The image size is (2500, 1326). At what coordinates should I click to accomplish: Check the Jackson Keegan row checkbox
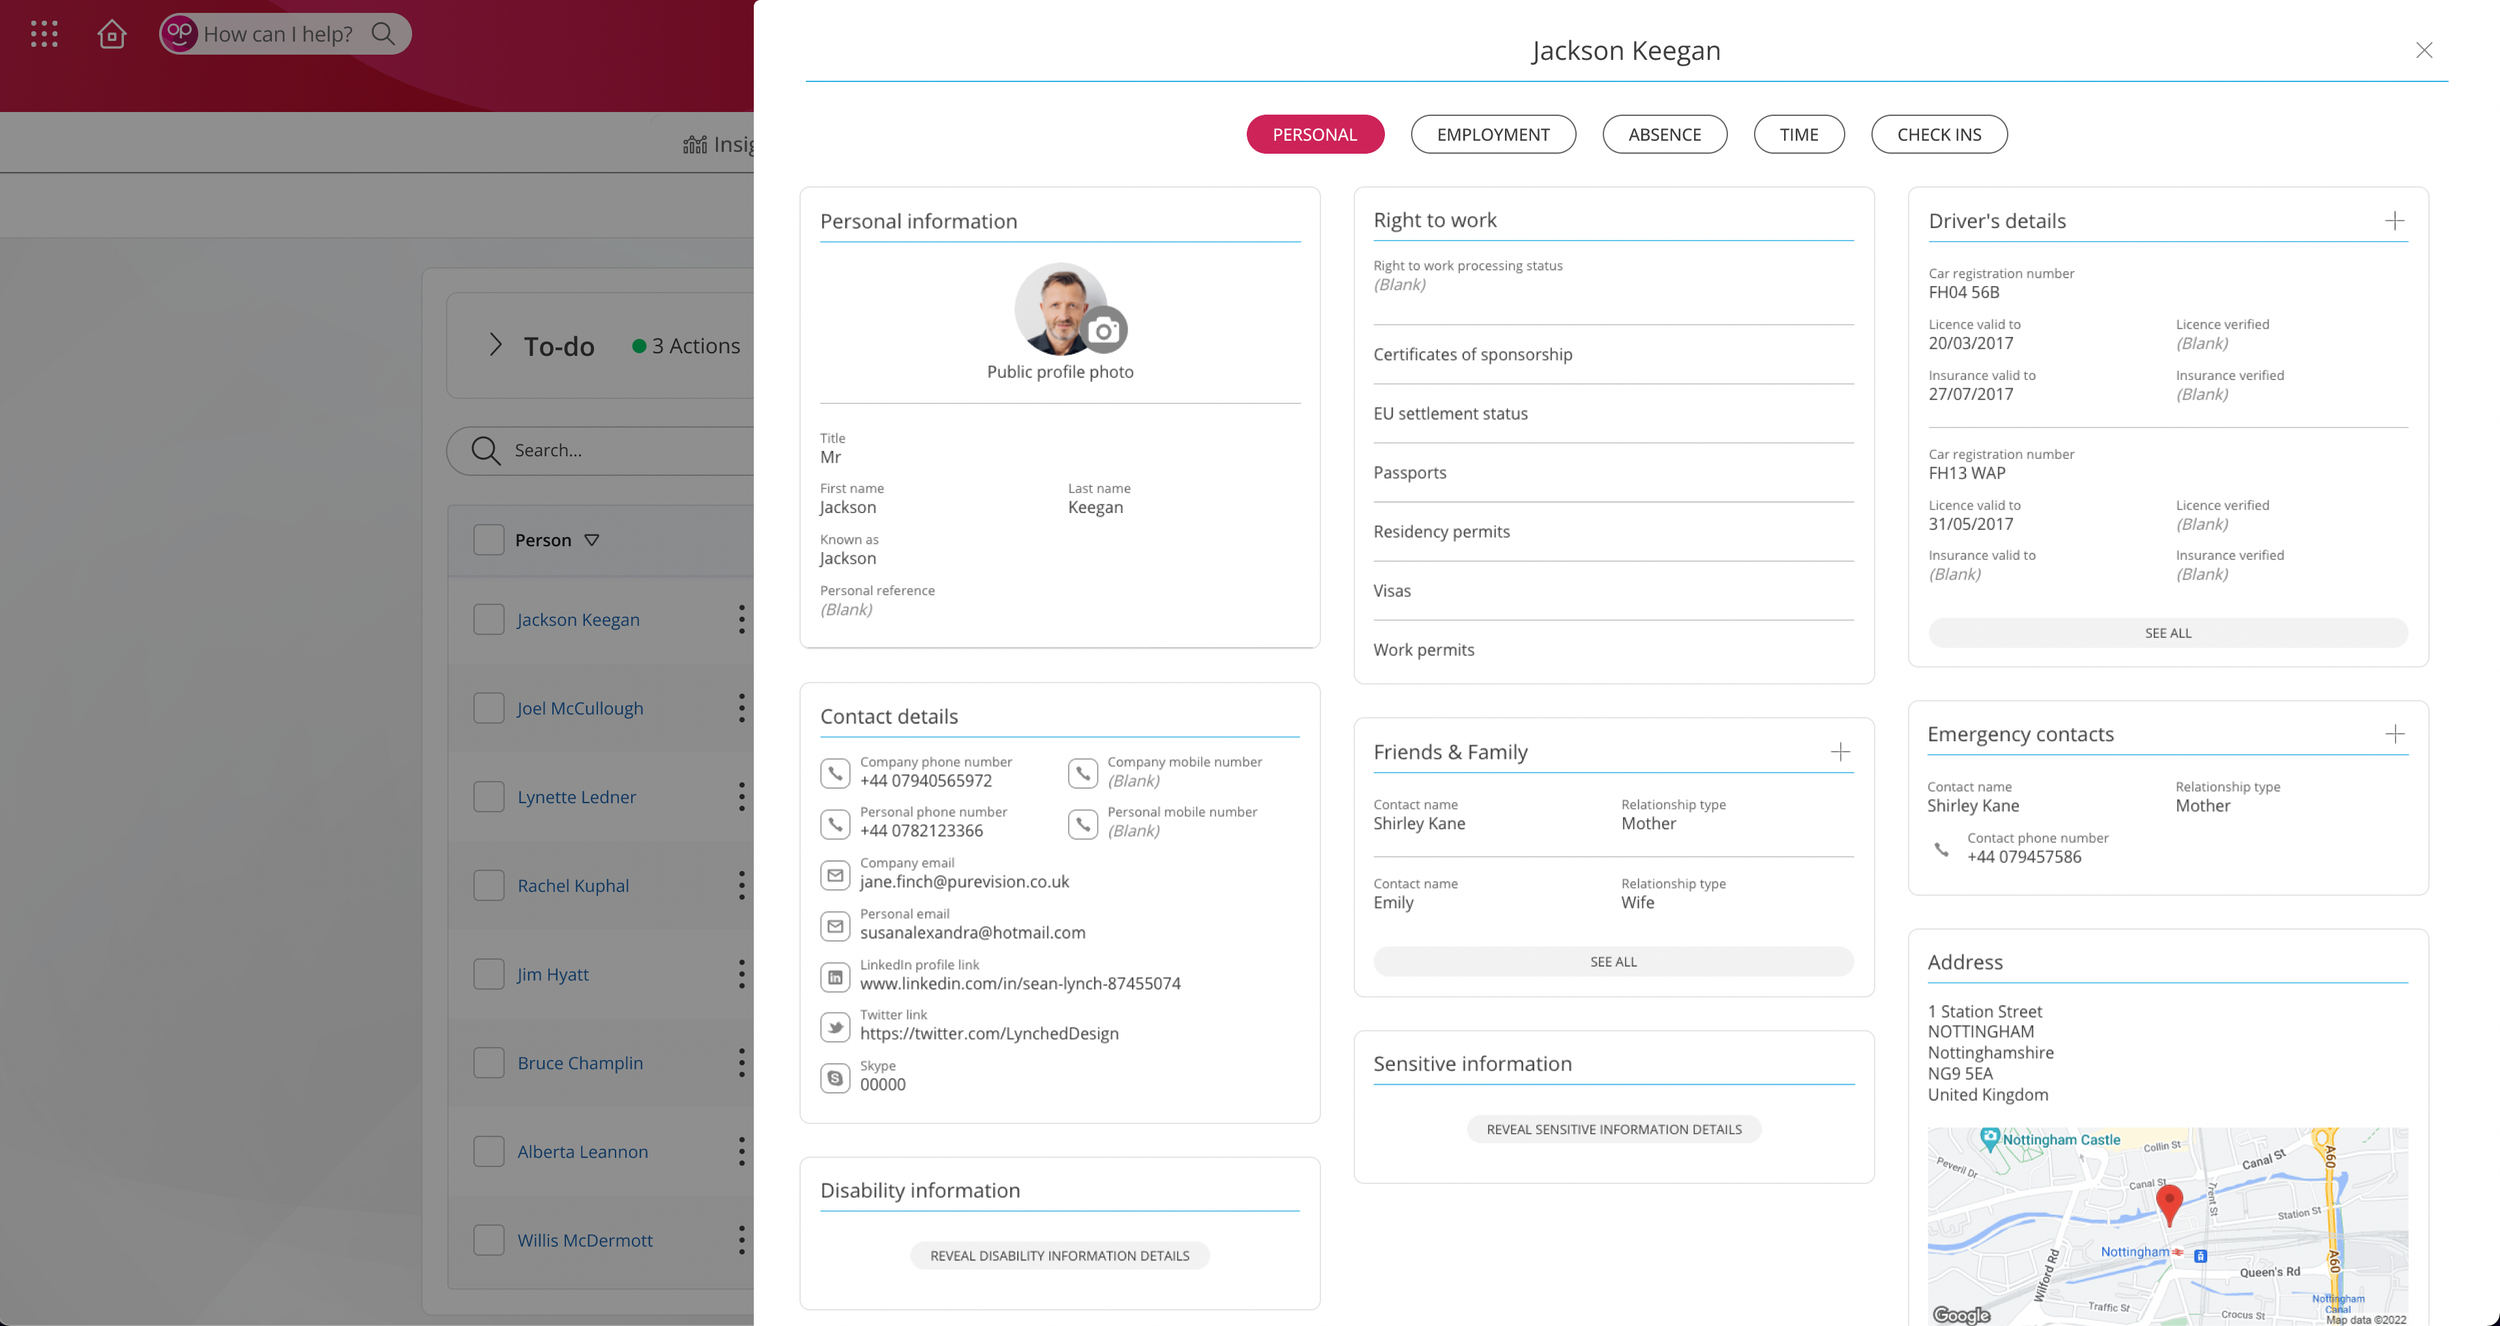(488, 619)
